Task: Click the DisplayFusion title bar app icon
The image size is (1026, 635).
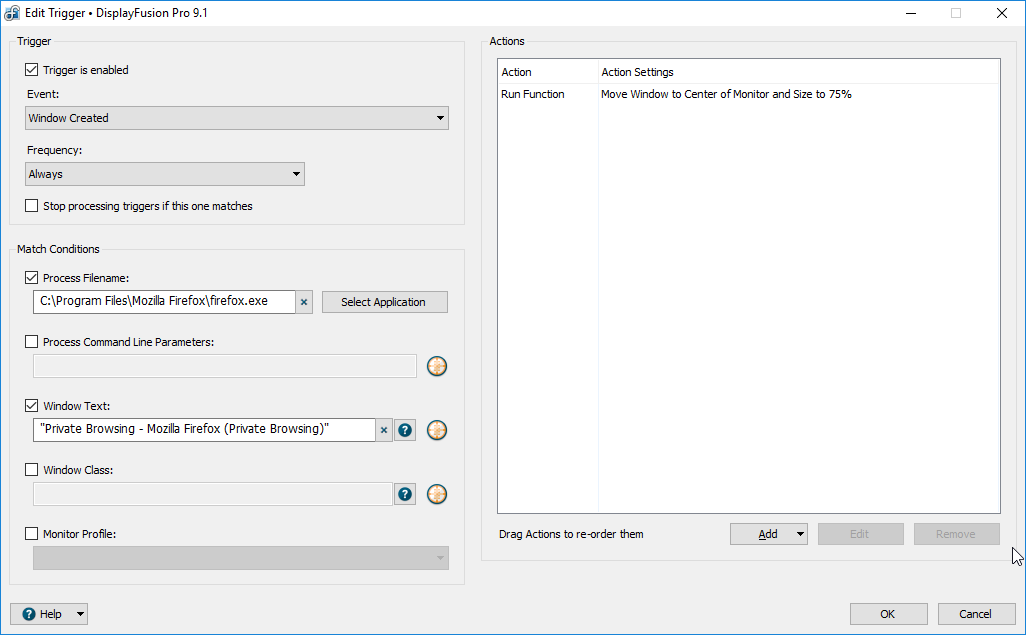Action: pyautogui.click(x=13, y=13)
